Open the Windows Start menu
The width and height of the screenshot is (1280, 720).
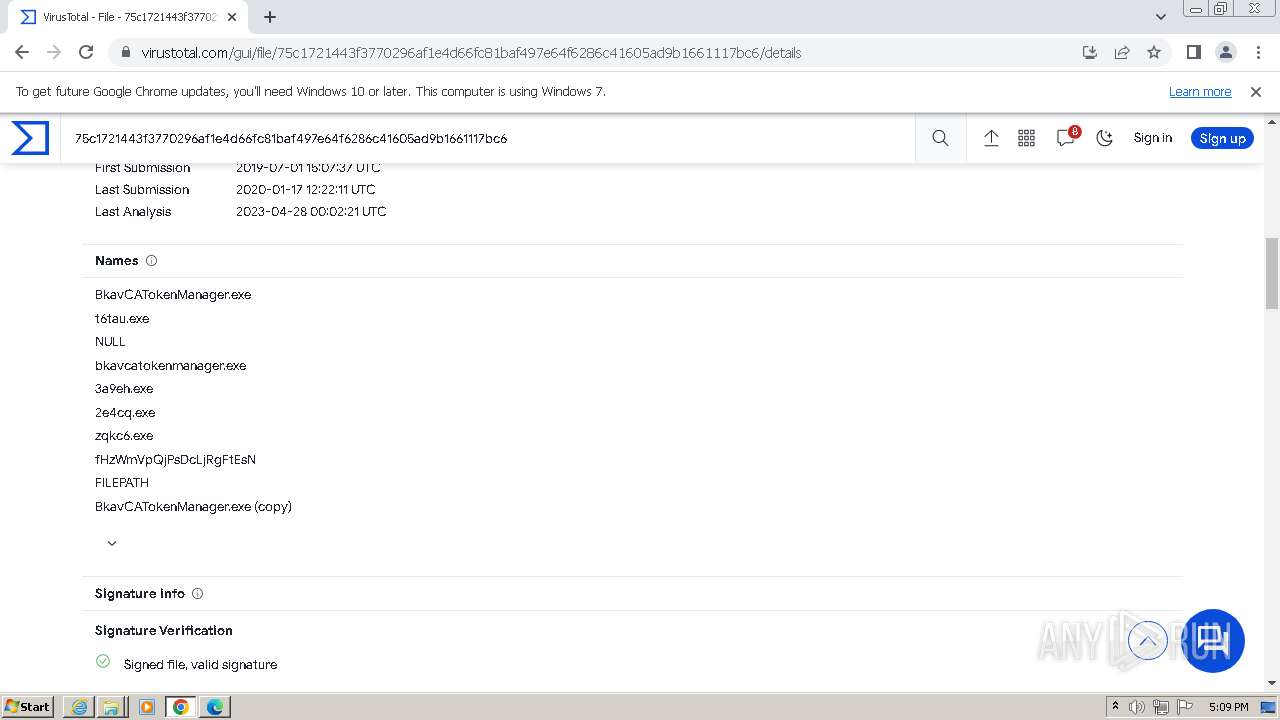click(28, 706)
